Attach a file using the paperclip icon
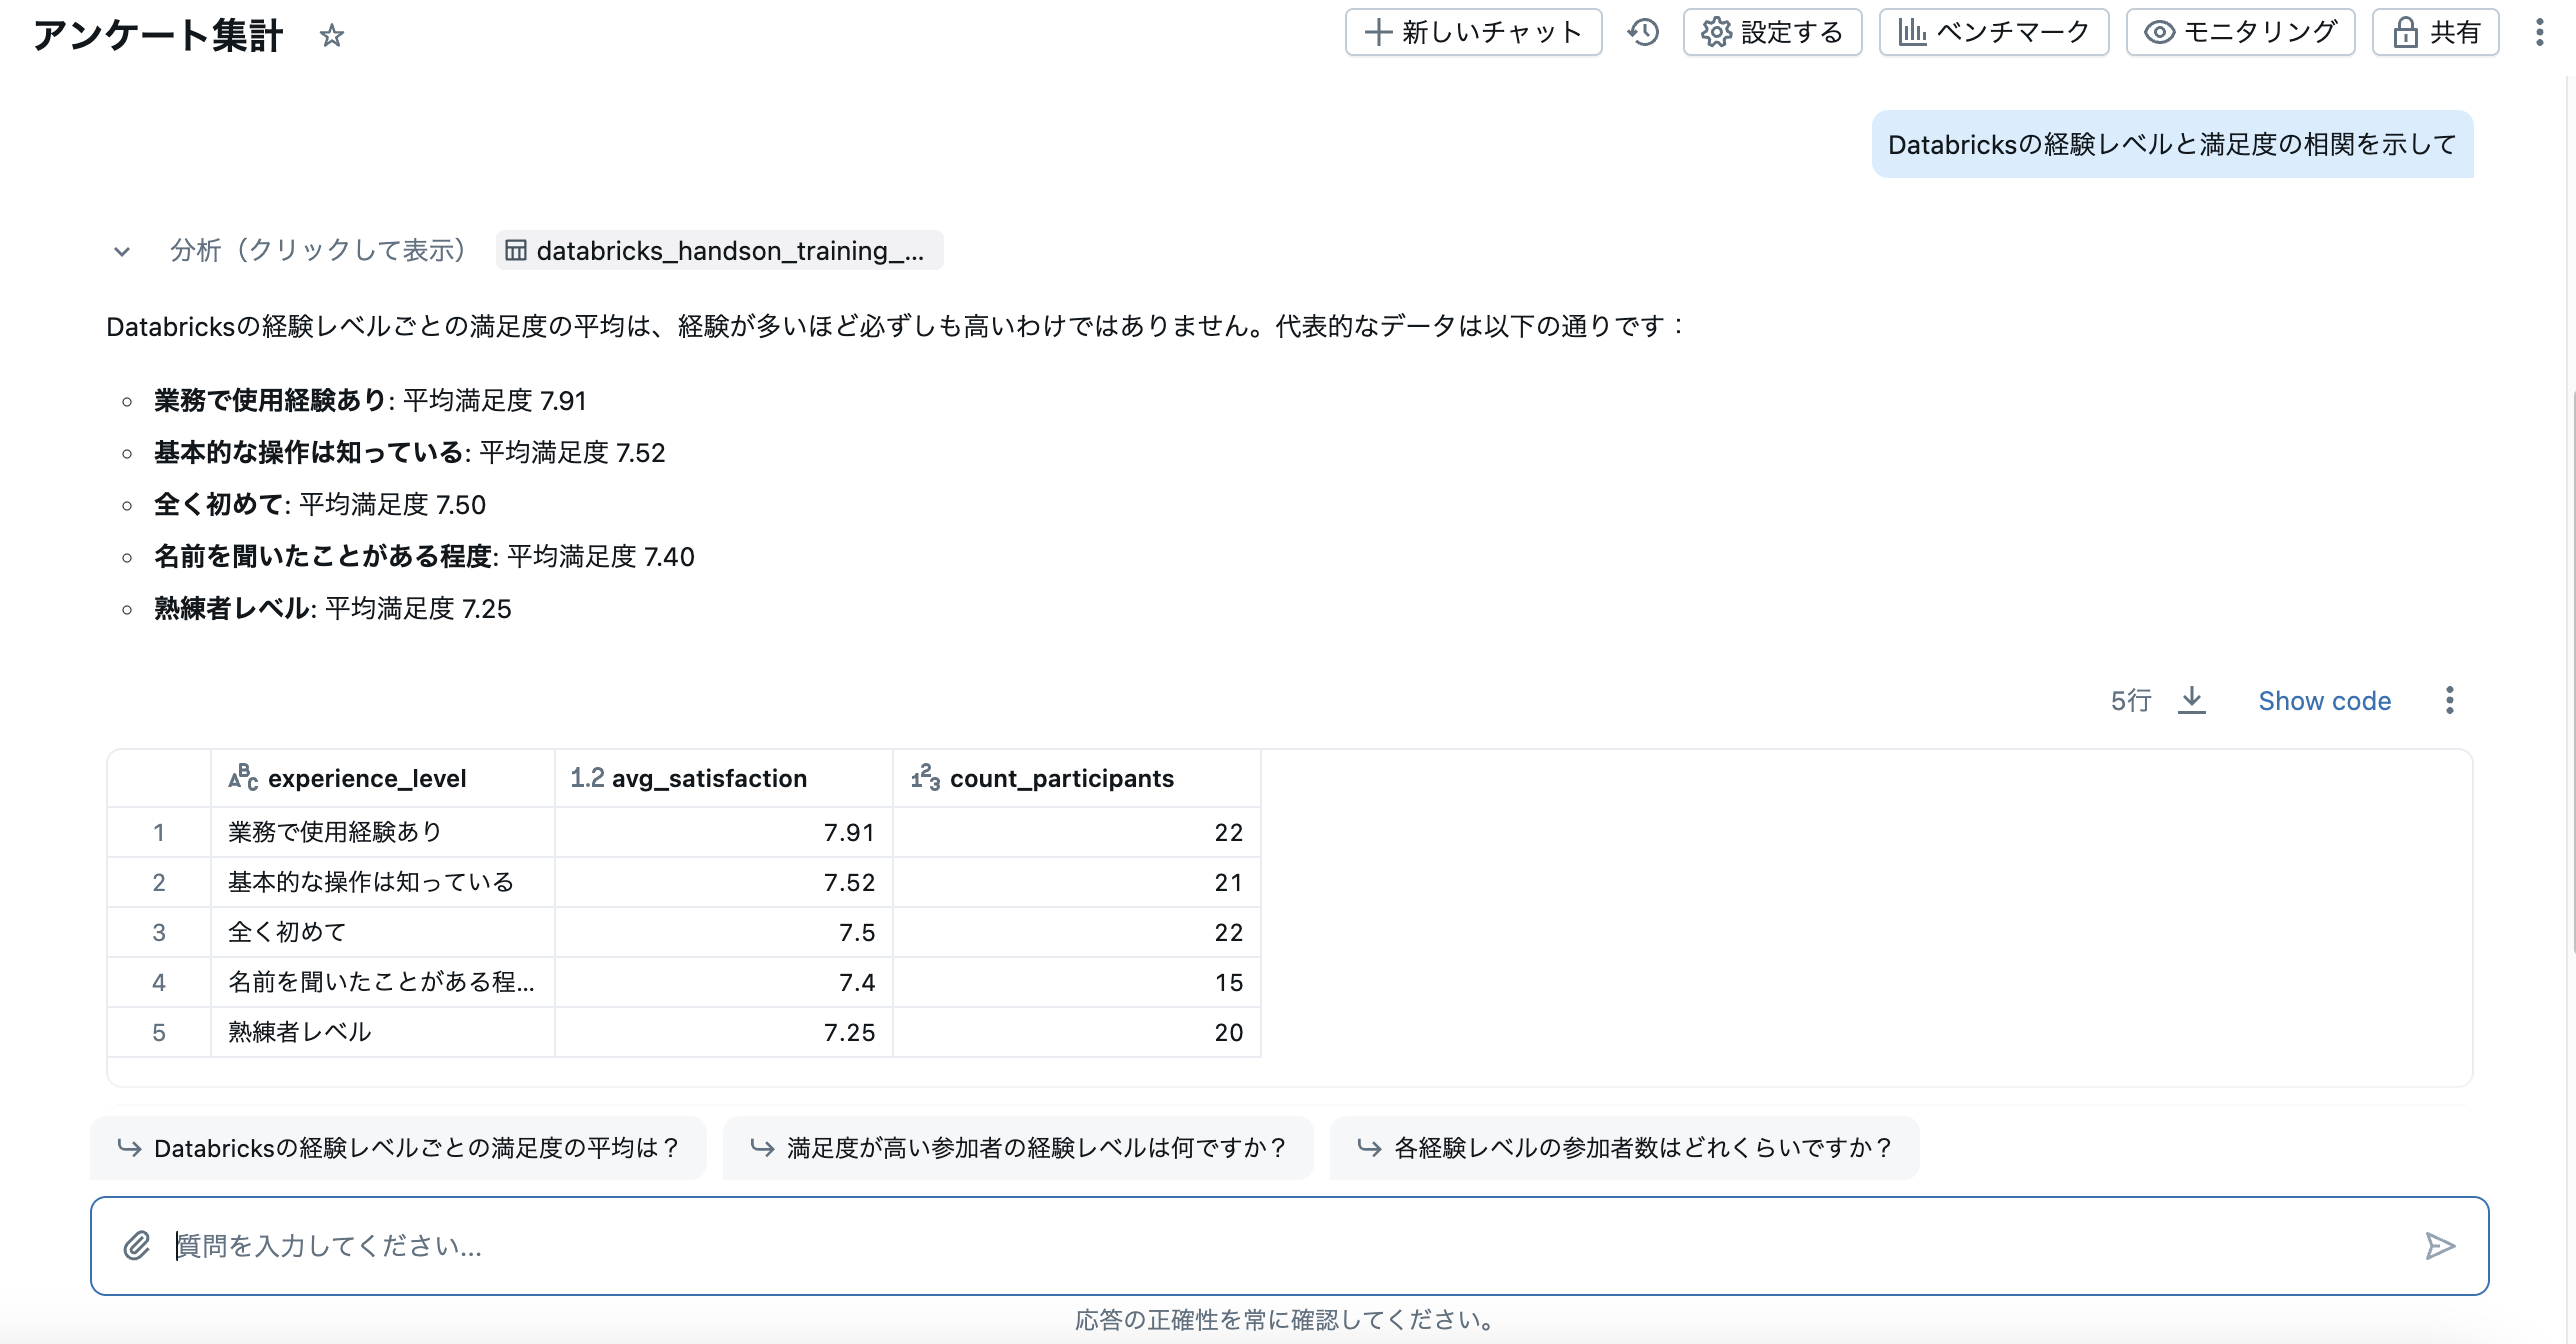Screen dimensions: 2576x1344 pos(136,1246)
